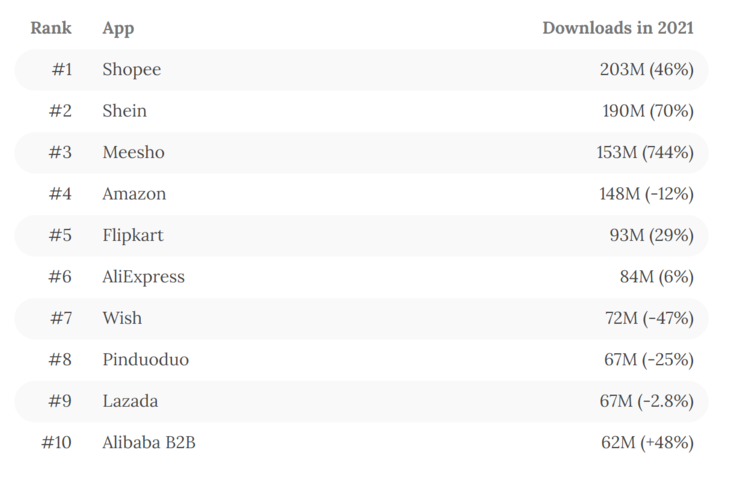
Task: Click the Downloads in 2021 header
Action: (617, 28)
